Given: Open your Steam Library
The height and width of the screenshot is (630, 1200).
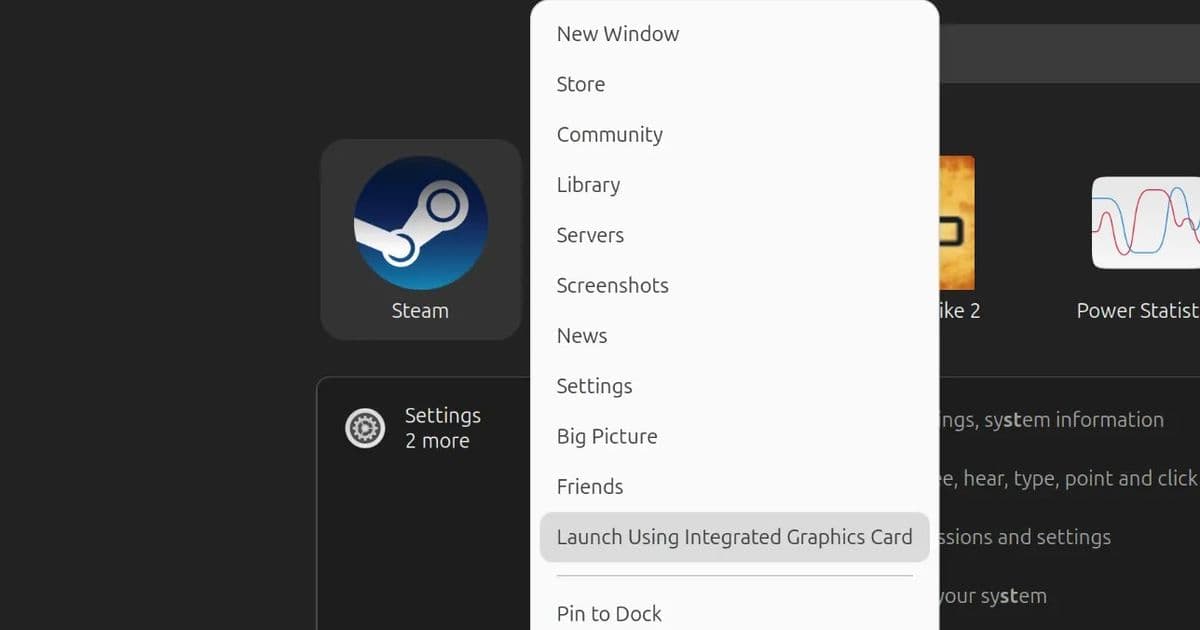Looking at the screenshot, I should [588, 184].
